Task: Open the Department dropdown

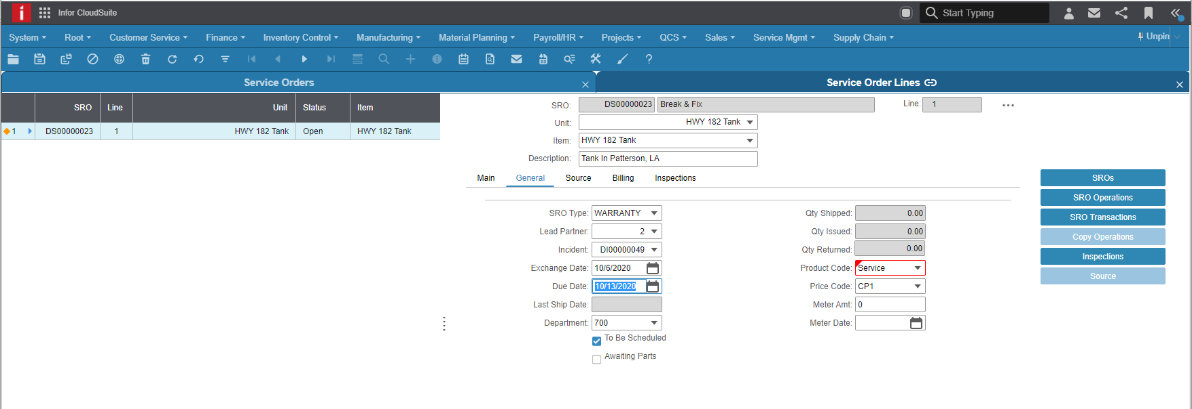Action: pyautogui.click(x=655, y=323)
